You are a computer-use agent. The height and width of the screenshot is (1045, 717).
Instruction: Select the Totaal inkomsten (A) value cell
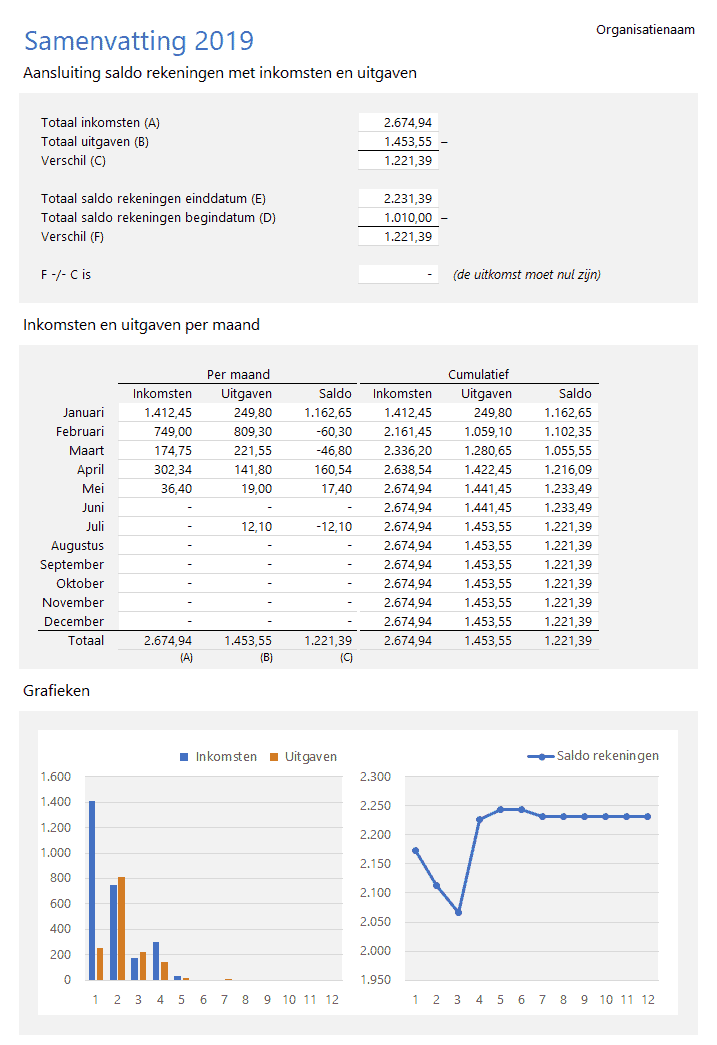(x=398, y=123)
